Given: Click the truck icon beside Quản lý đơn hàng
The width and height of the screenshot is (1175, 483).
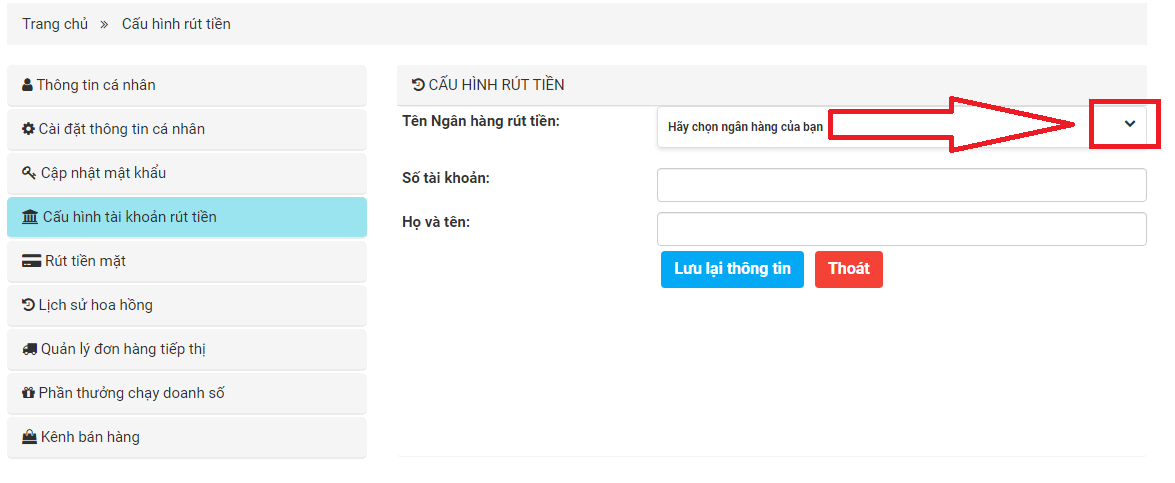Looking at the screenshot, I should [x=30, y=349].
